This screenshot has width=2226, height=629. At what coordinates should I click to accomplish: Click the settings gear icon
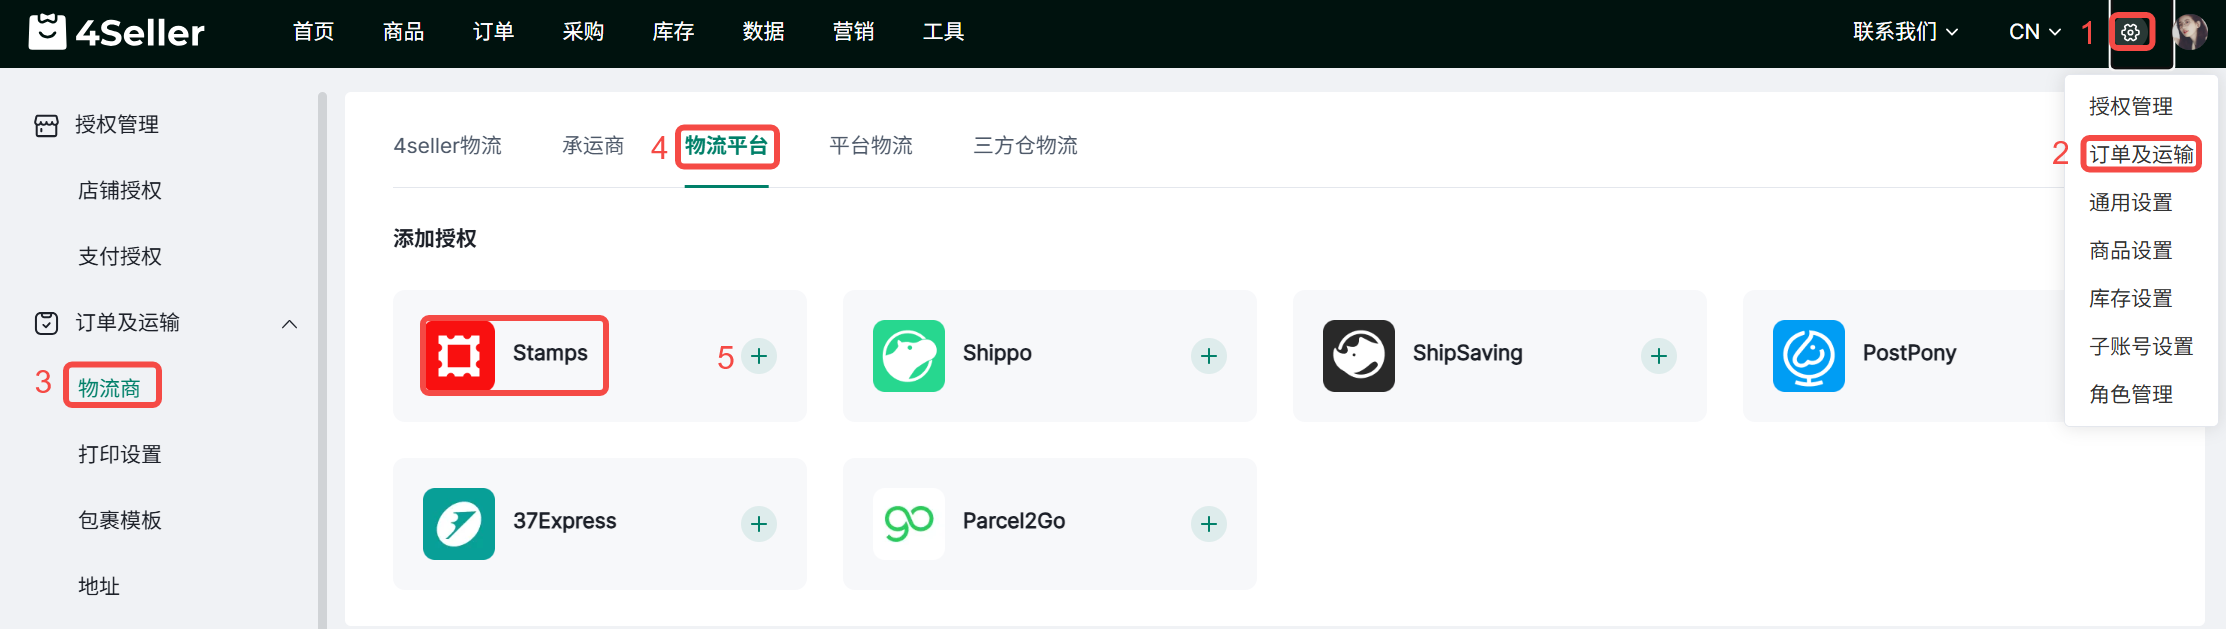click(2131, 32)
